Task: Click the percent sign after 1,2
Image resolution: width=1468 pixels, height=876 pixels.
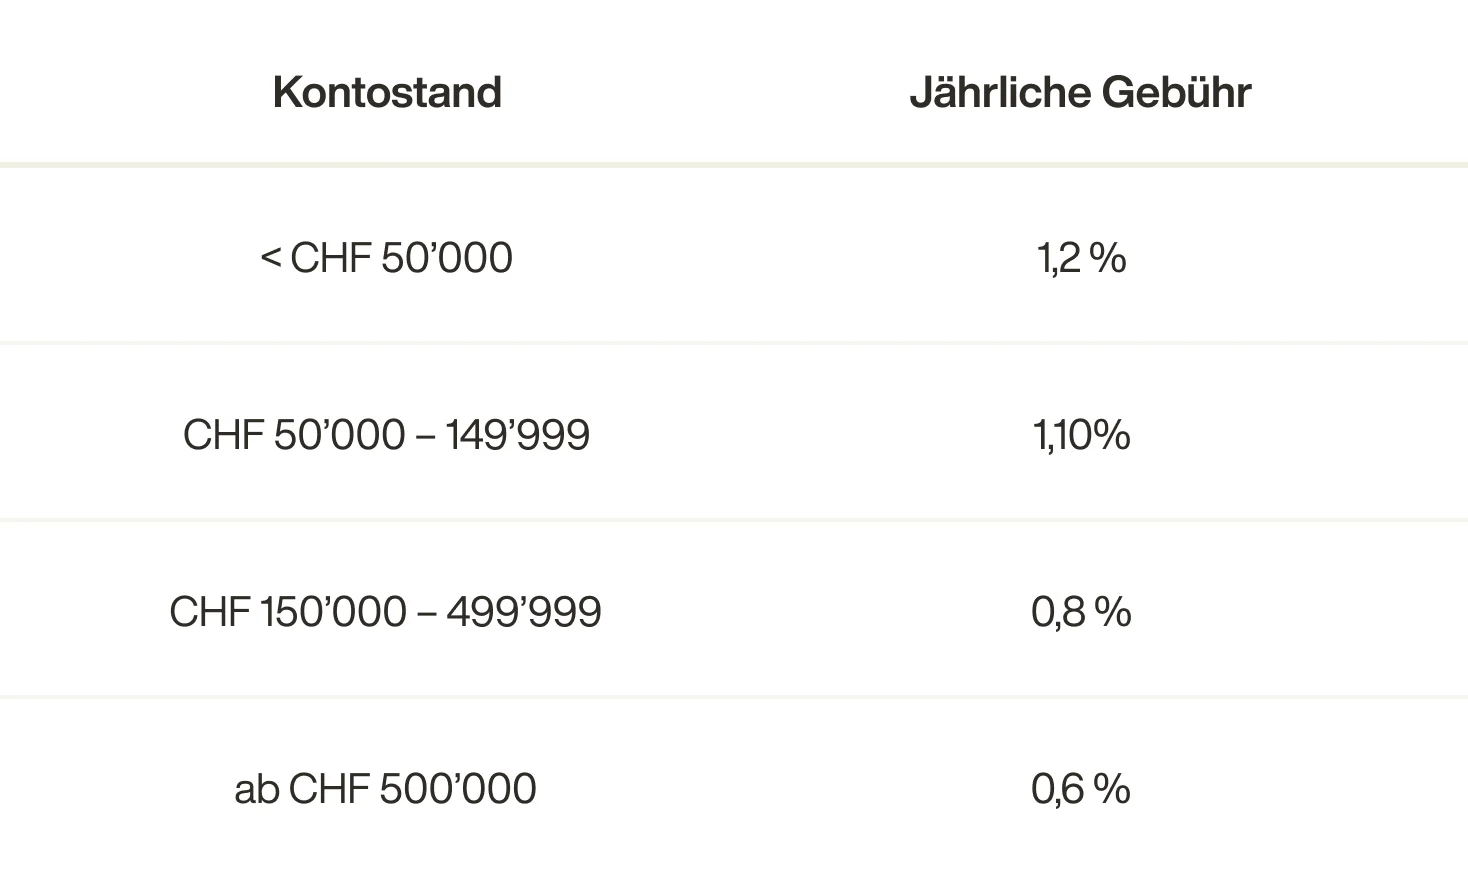Action: pyautogui.click(x=1108, y=258)
